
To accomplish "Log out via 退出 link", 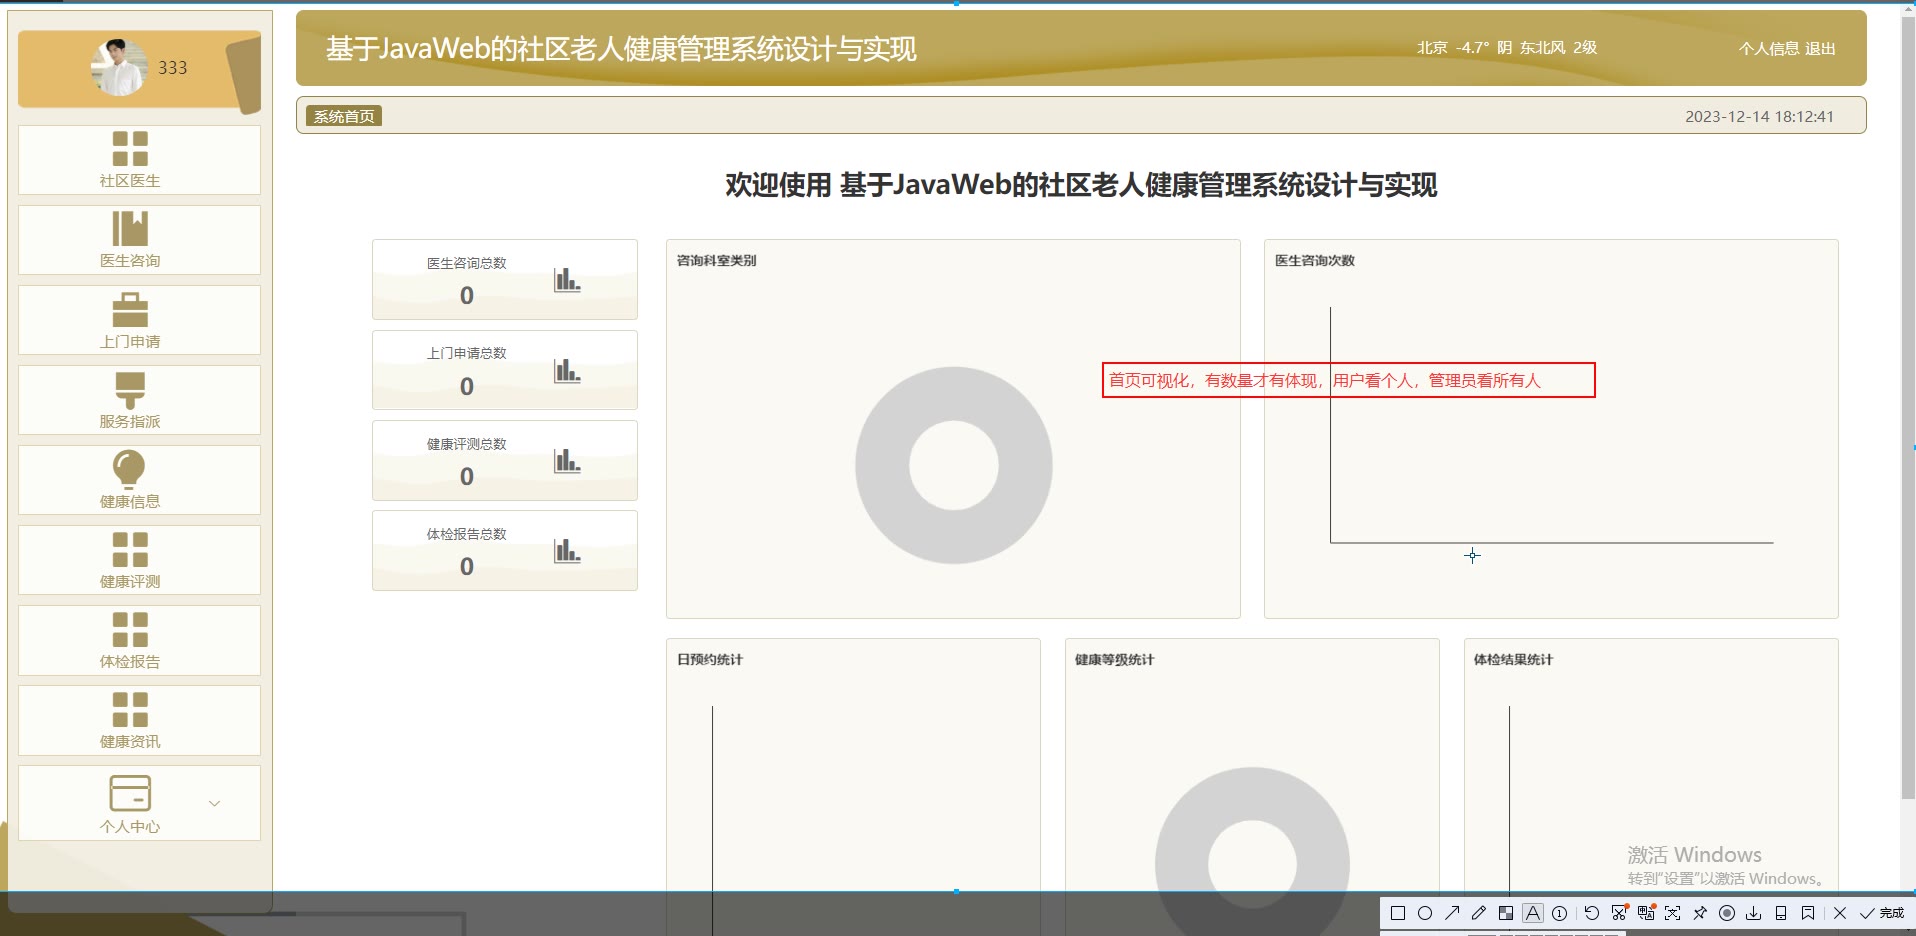I will tap(1820, 48).
